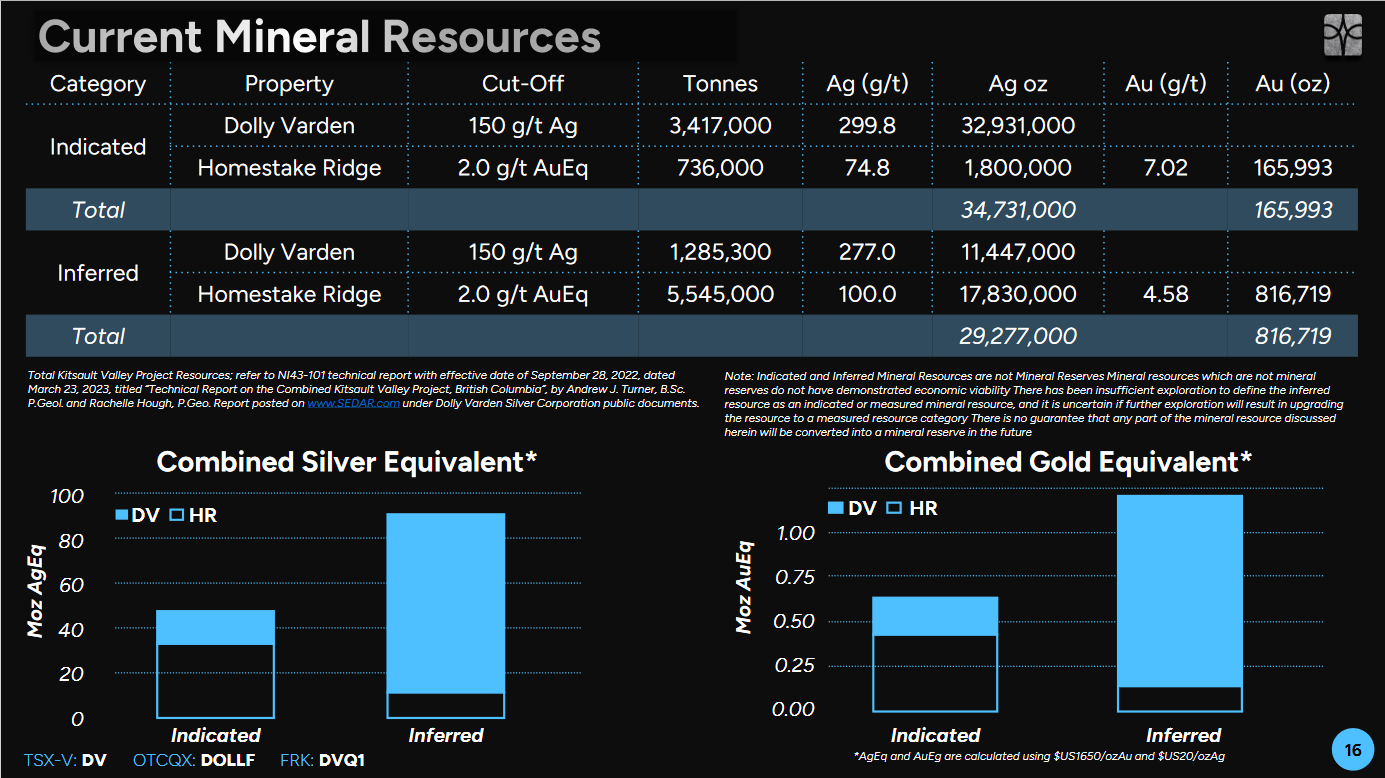Open the www.SEDAR.com link
The height and width of the screenshot is (778, 1385).
point(355,403)
